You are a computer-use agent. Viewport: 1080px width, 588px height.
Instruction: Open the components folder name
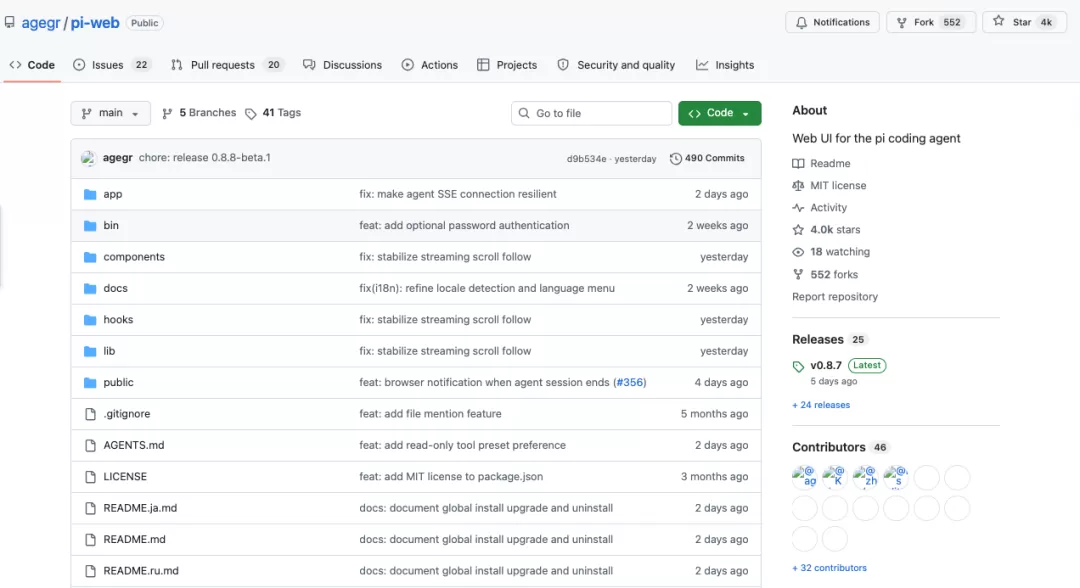(x=134, y=257)
